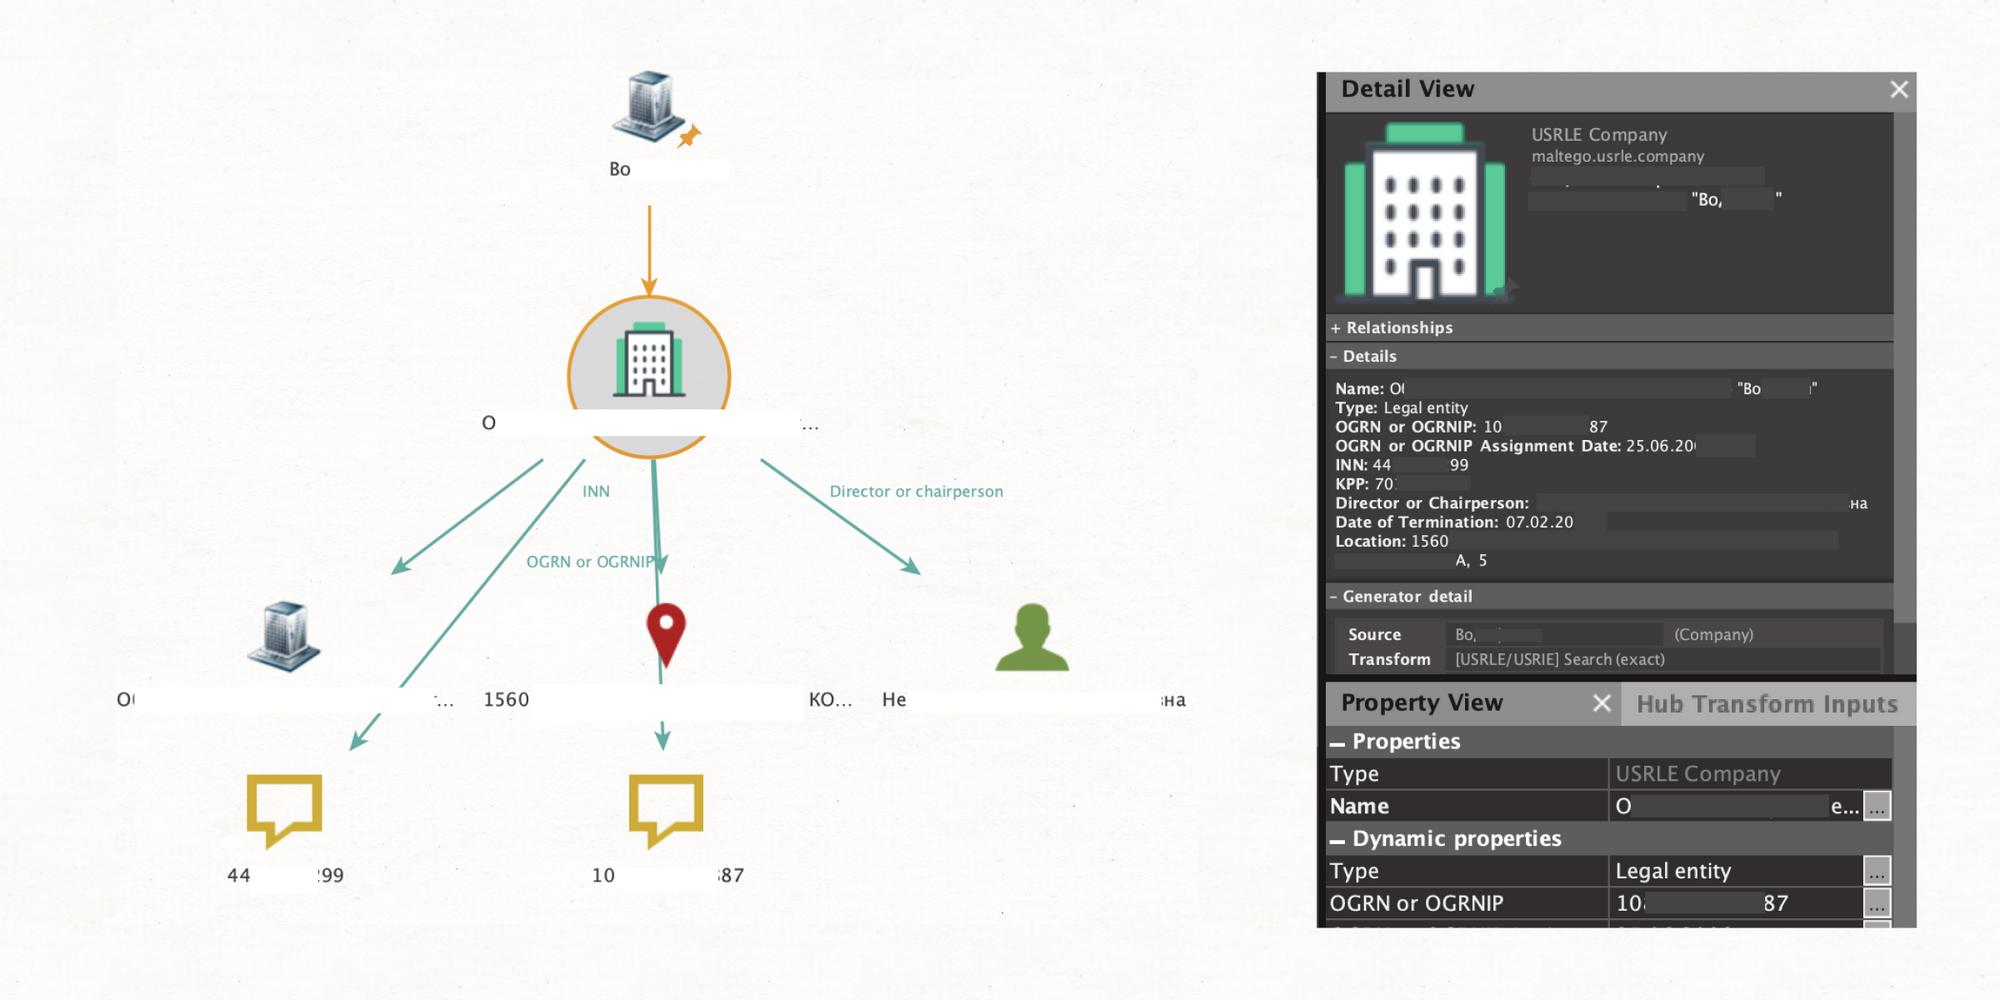
Task: Click the 'Director or chairperson' link label
Action: coord(916,491)
